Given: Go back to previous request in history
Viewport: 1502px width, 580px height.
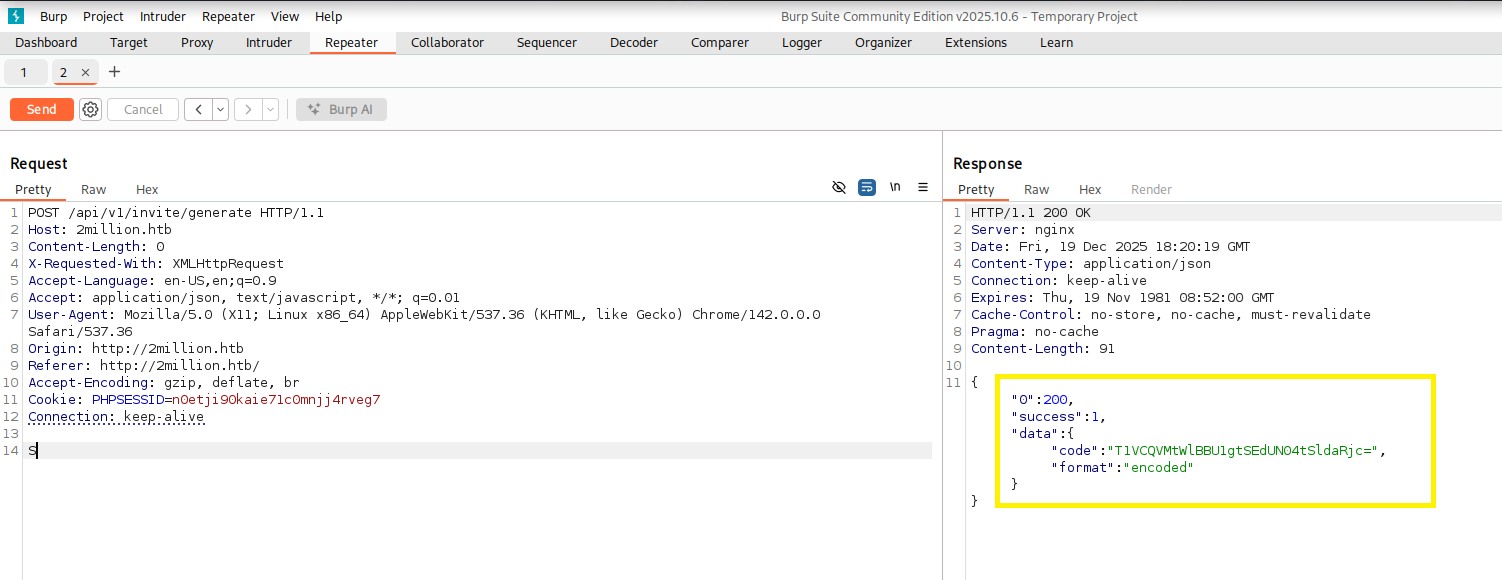Looking at the screenshot, I should tap(198, 110).
